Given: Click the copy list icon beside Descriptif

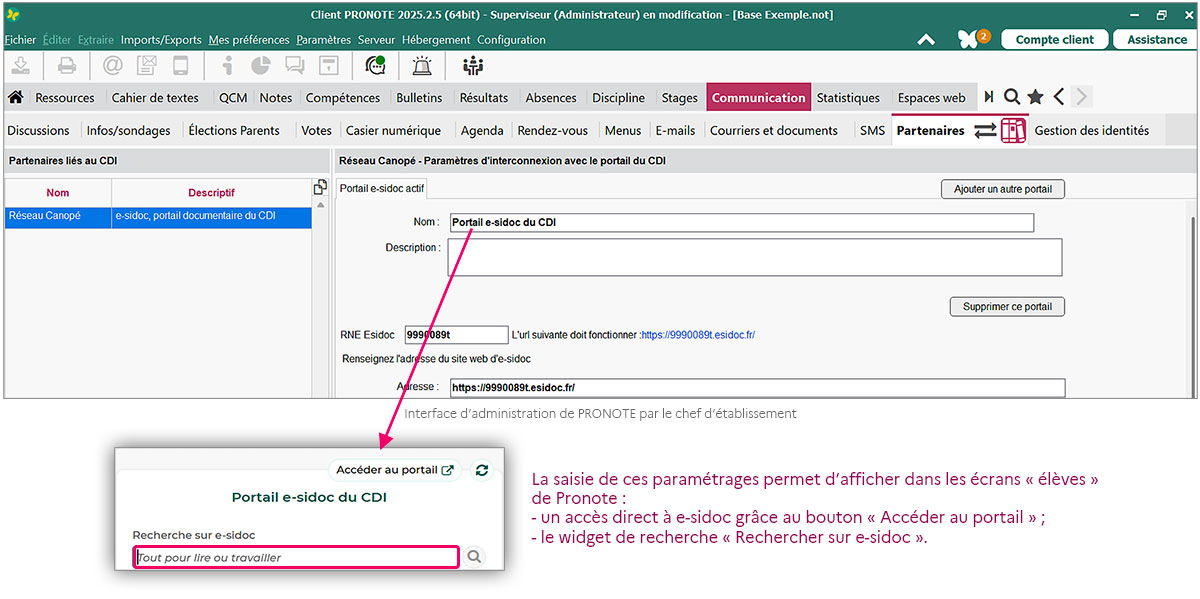Looking at the screenshot, I should coord(320,187).
